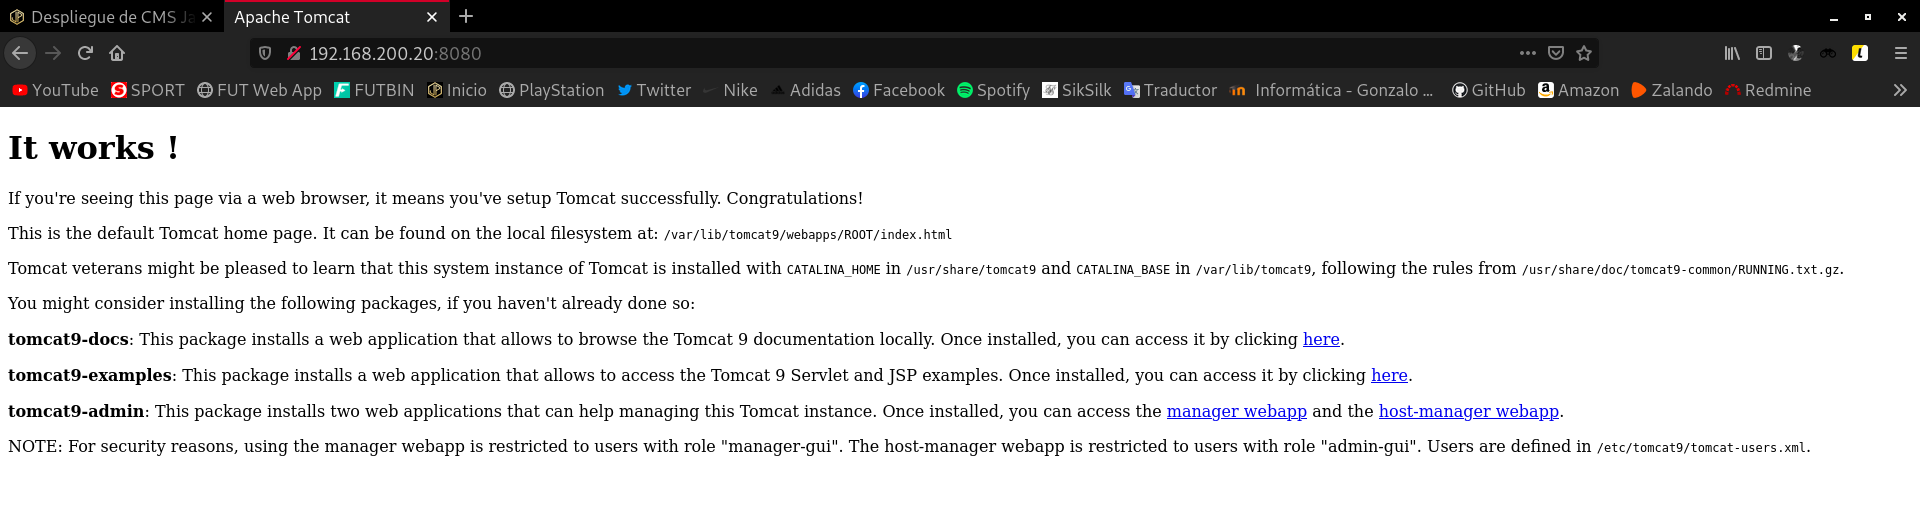The height and width of the screenshot is (524, 1920).
Task: Open the Firefox hamburger menu
Action: coord(1901,53)
